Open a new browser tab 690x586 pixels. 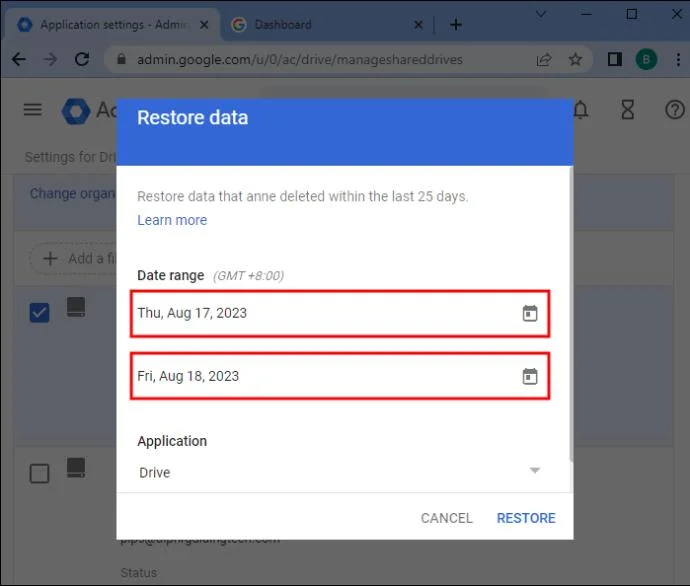(x=456, y=24)
